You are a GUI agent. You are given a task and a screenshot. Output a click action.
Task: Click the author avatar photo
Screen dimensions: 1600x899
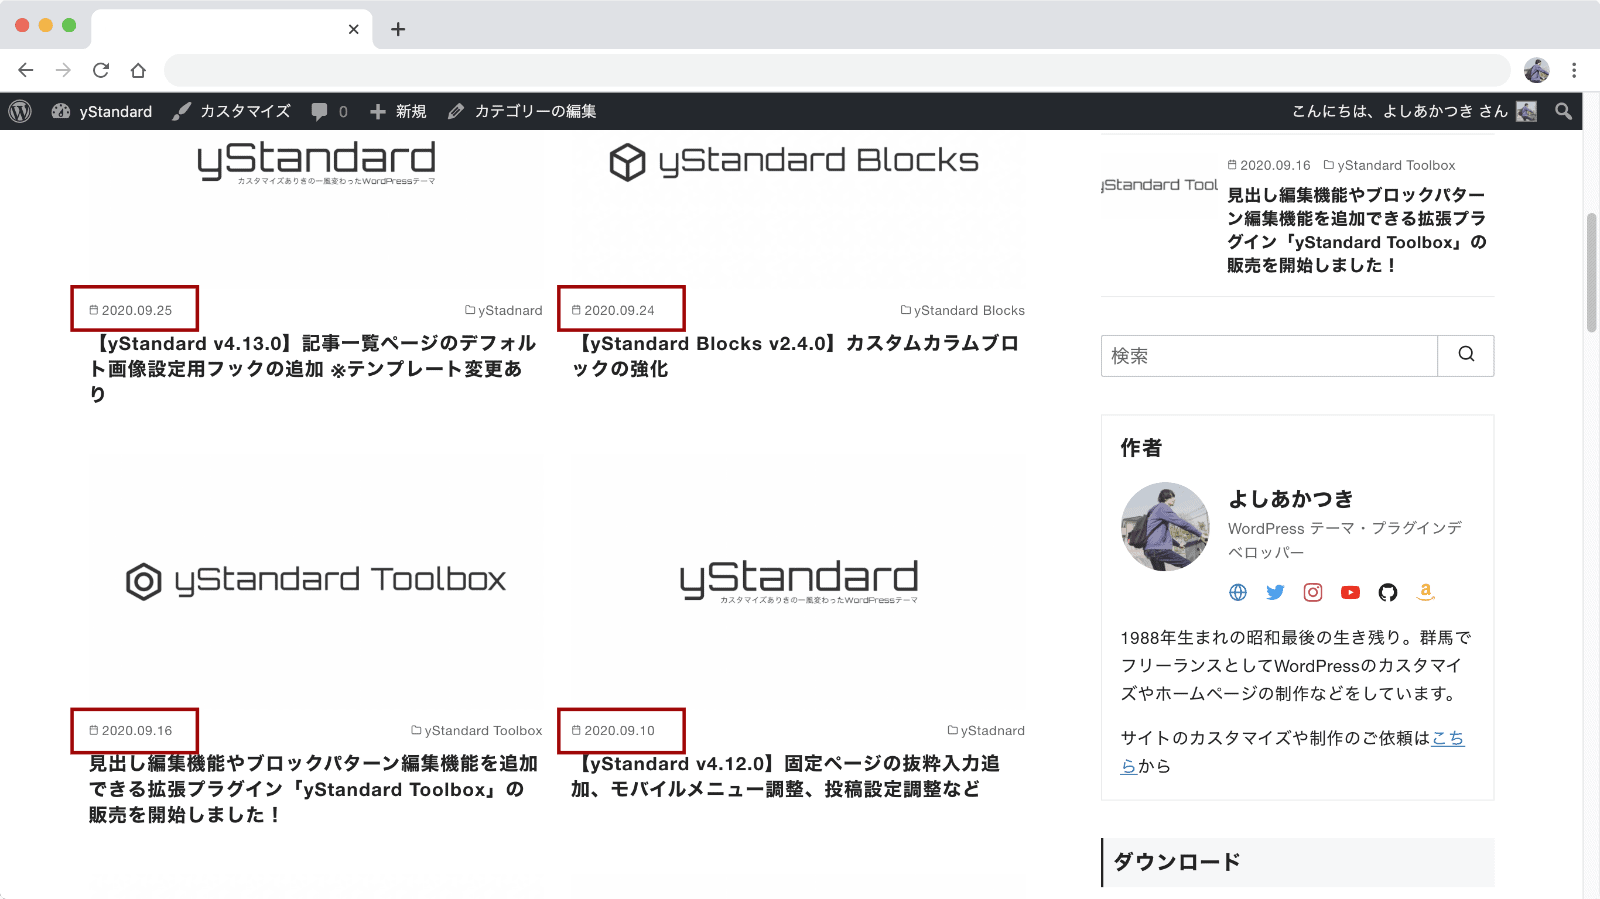pos(1165,526)
